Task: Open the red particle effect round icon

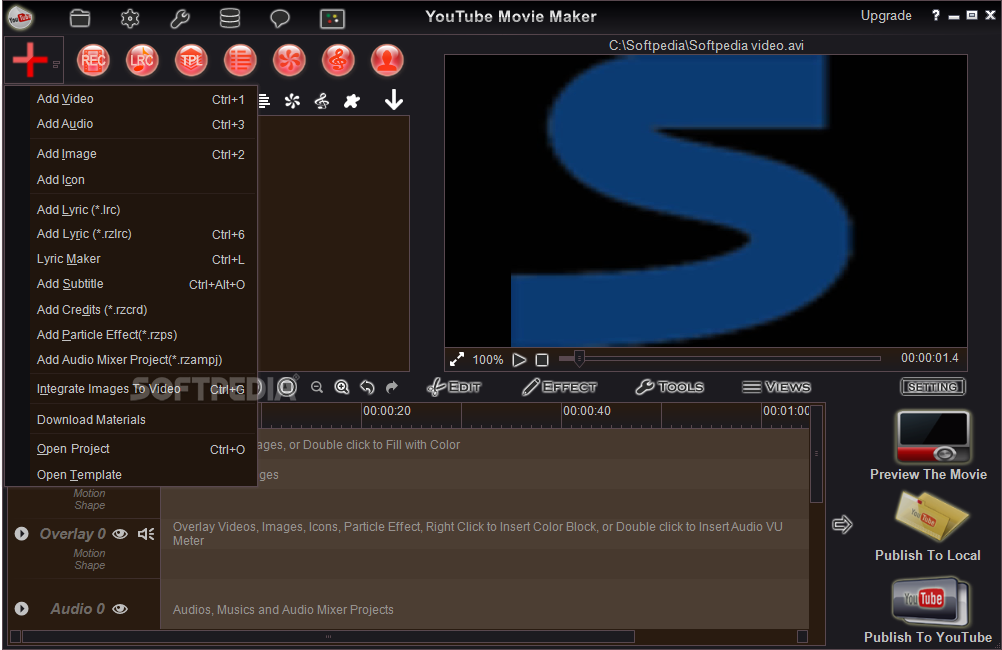Action: tap(289, 61)
